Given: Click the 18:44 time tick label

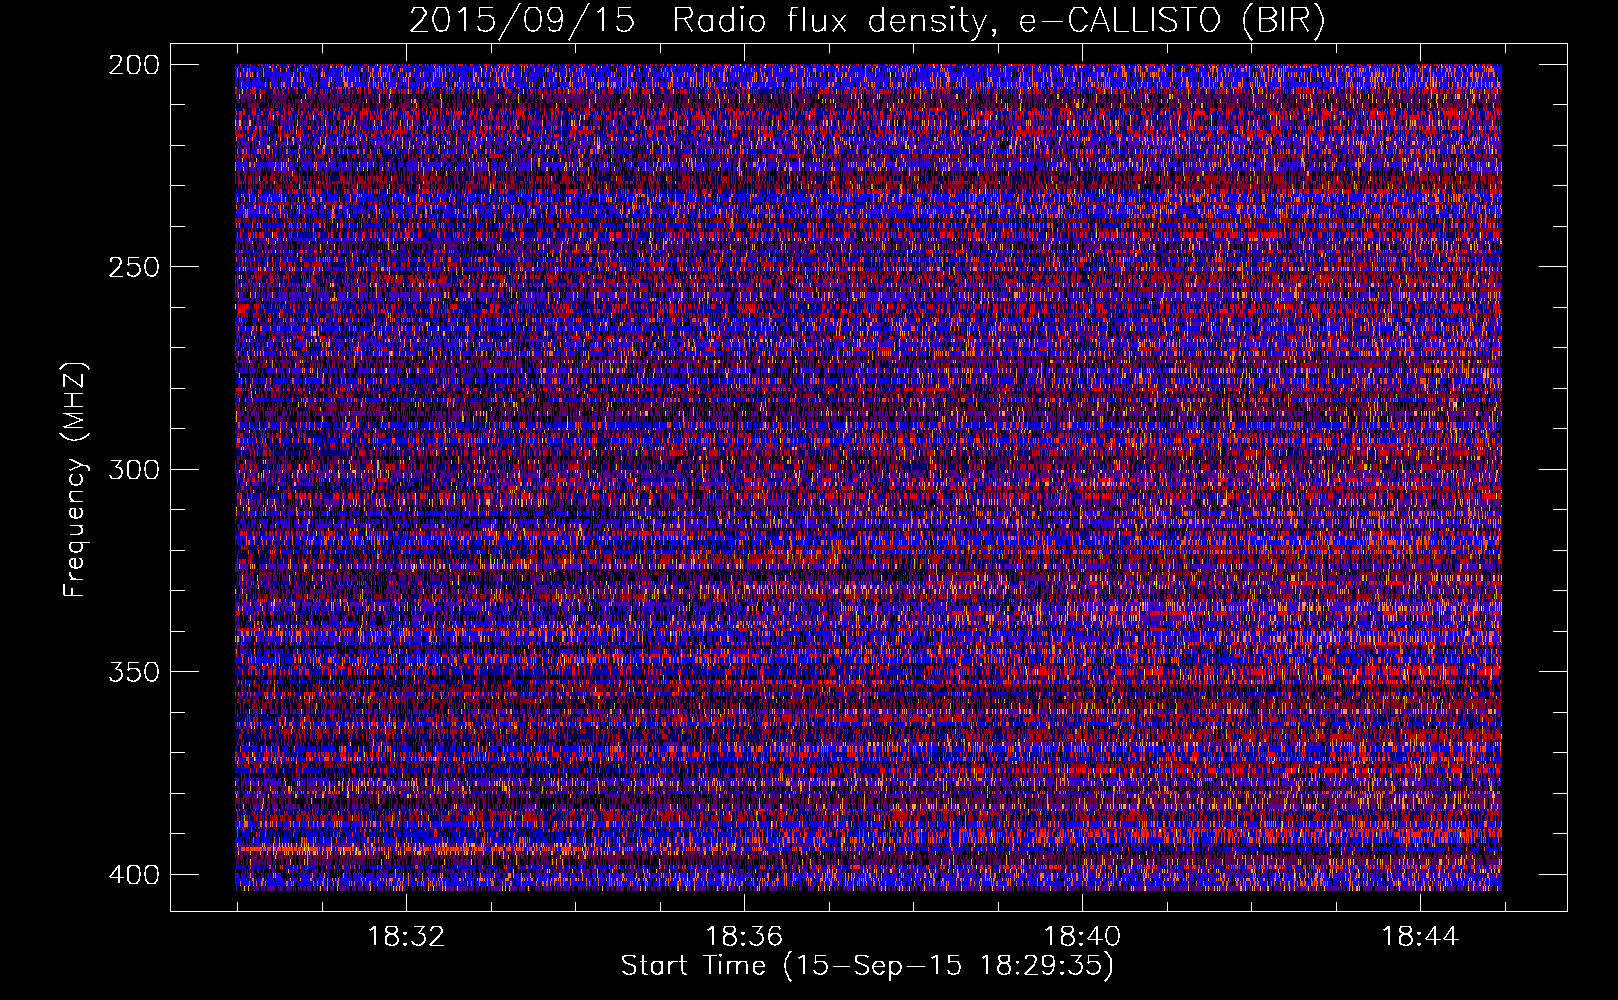Looking at the screenshot, I should coord(1420,937).
